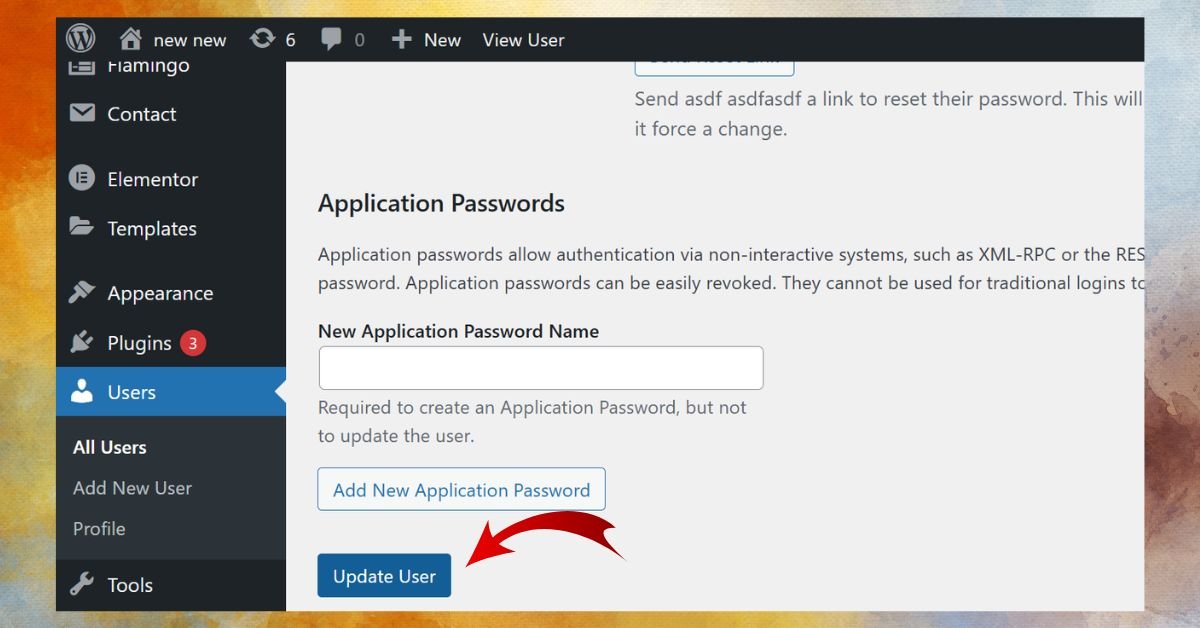Open the Templates folder icon
Viewport: 1200px width, 628px height.
coord(81,227)
